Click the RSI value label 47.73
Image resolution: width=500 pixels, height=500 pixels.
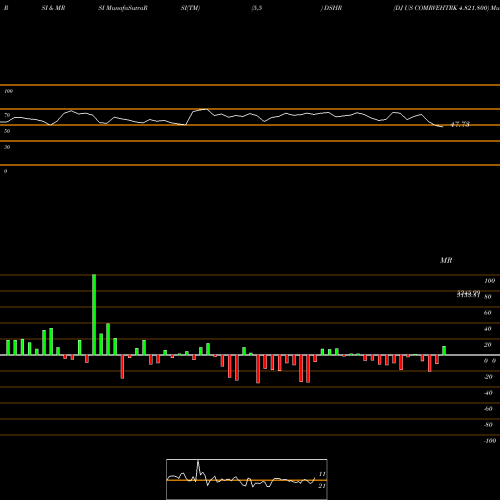click(460, 124)
